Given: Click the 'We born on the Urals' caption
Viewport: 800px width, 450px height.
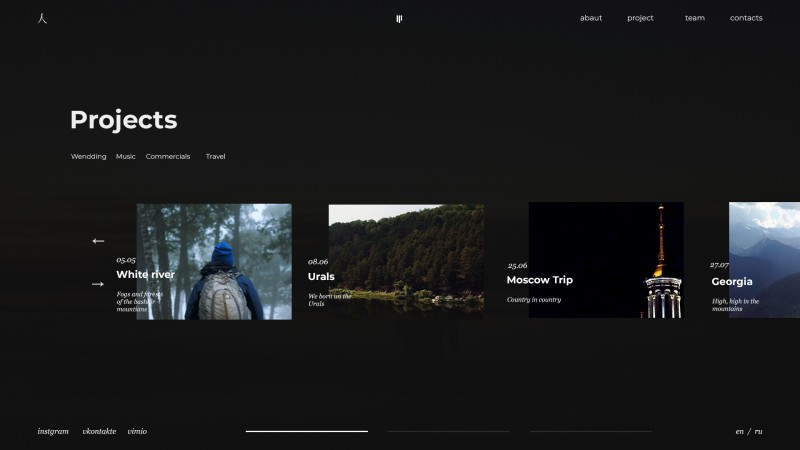Looking at the screenshot, I should pyautogui.click(x=330, y=300).
